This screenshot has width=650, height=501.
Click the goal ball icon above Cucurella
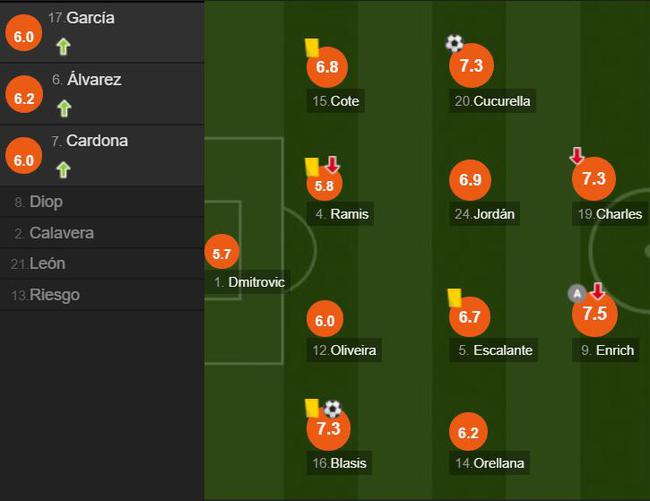pos(454,43)
